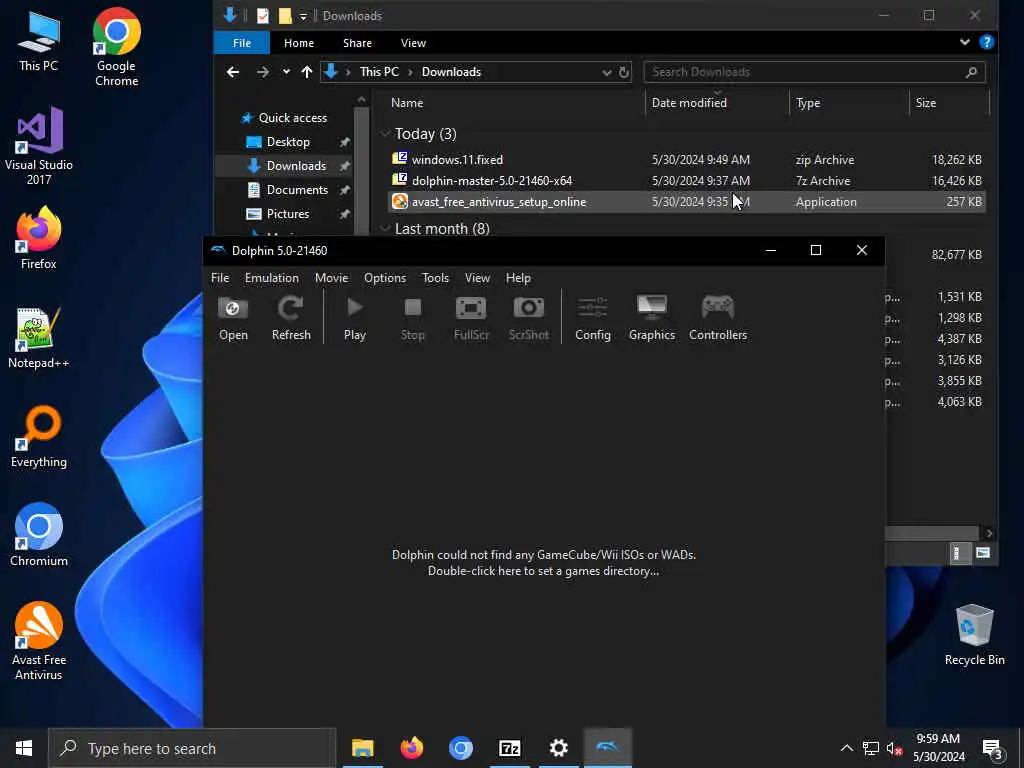Go back in File Explorer
The height and width of the screenshot is (768, 1024).
coord(232,72)
